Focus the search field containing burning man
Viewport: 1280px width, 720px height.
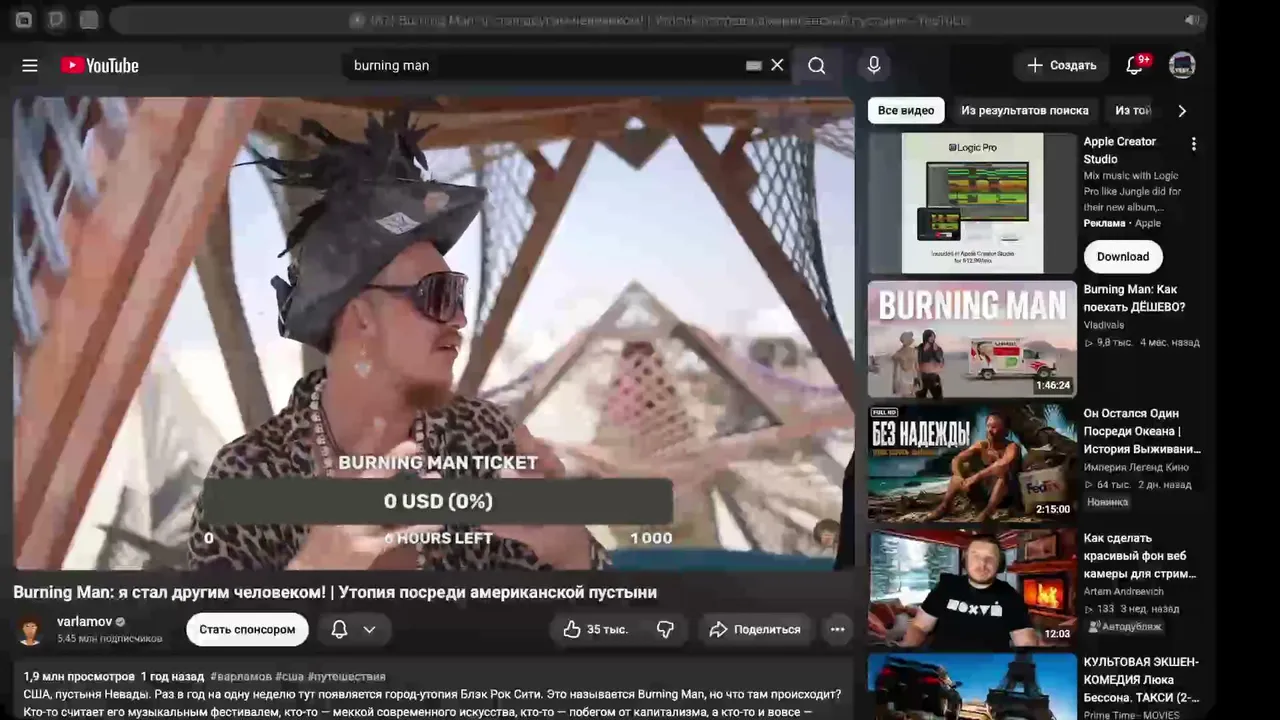point(545,65)
